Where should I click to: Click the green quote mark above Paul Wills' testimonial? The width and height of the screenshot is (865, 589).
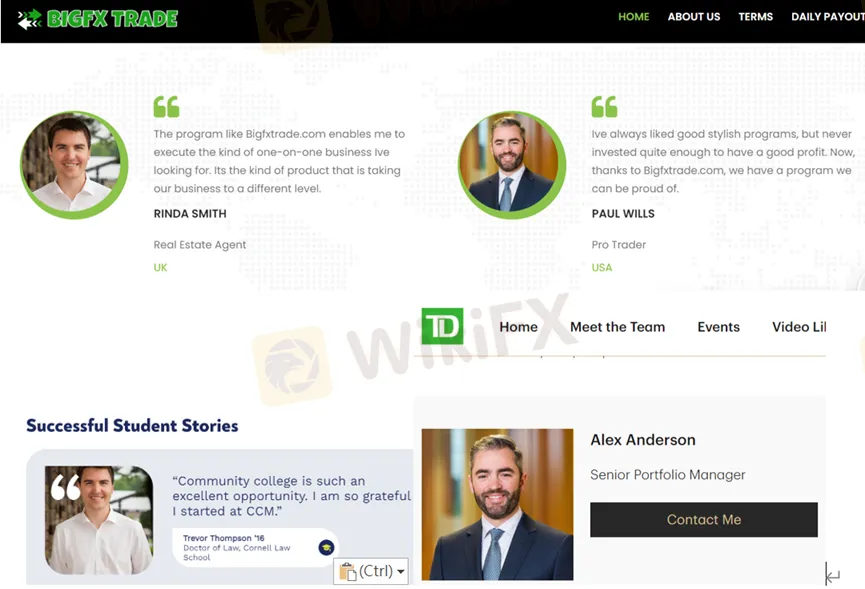click(605, 106)
